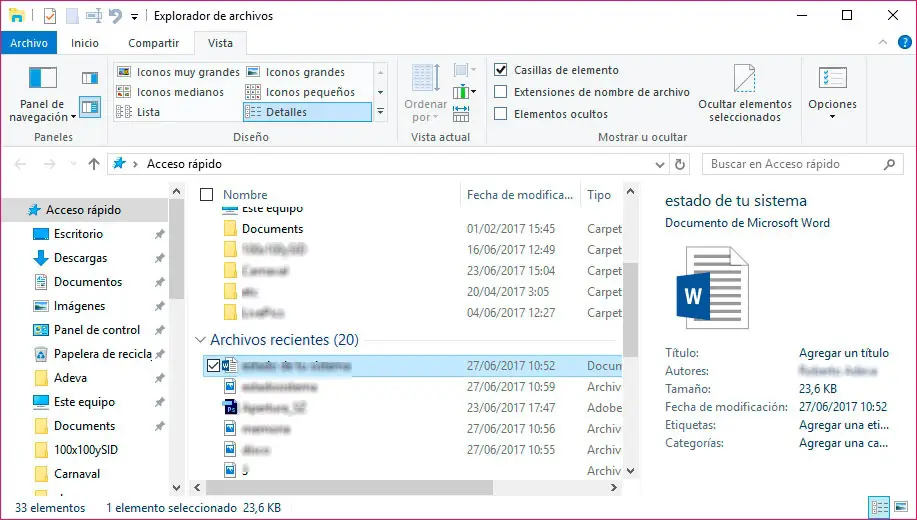Click the Word document preview thumbnail
This screenshot has width=917, height=520.
(712, 288)
